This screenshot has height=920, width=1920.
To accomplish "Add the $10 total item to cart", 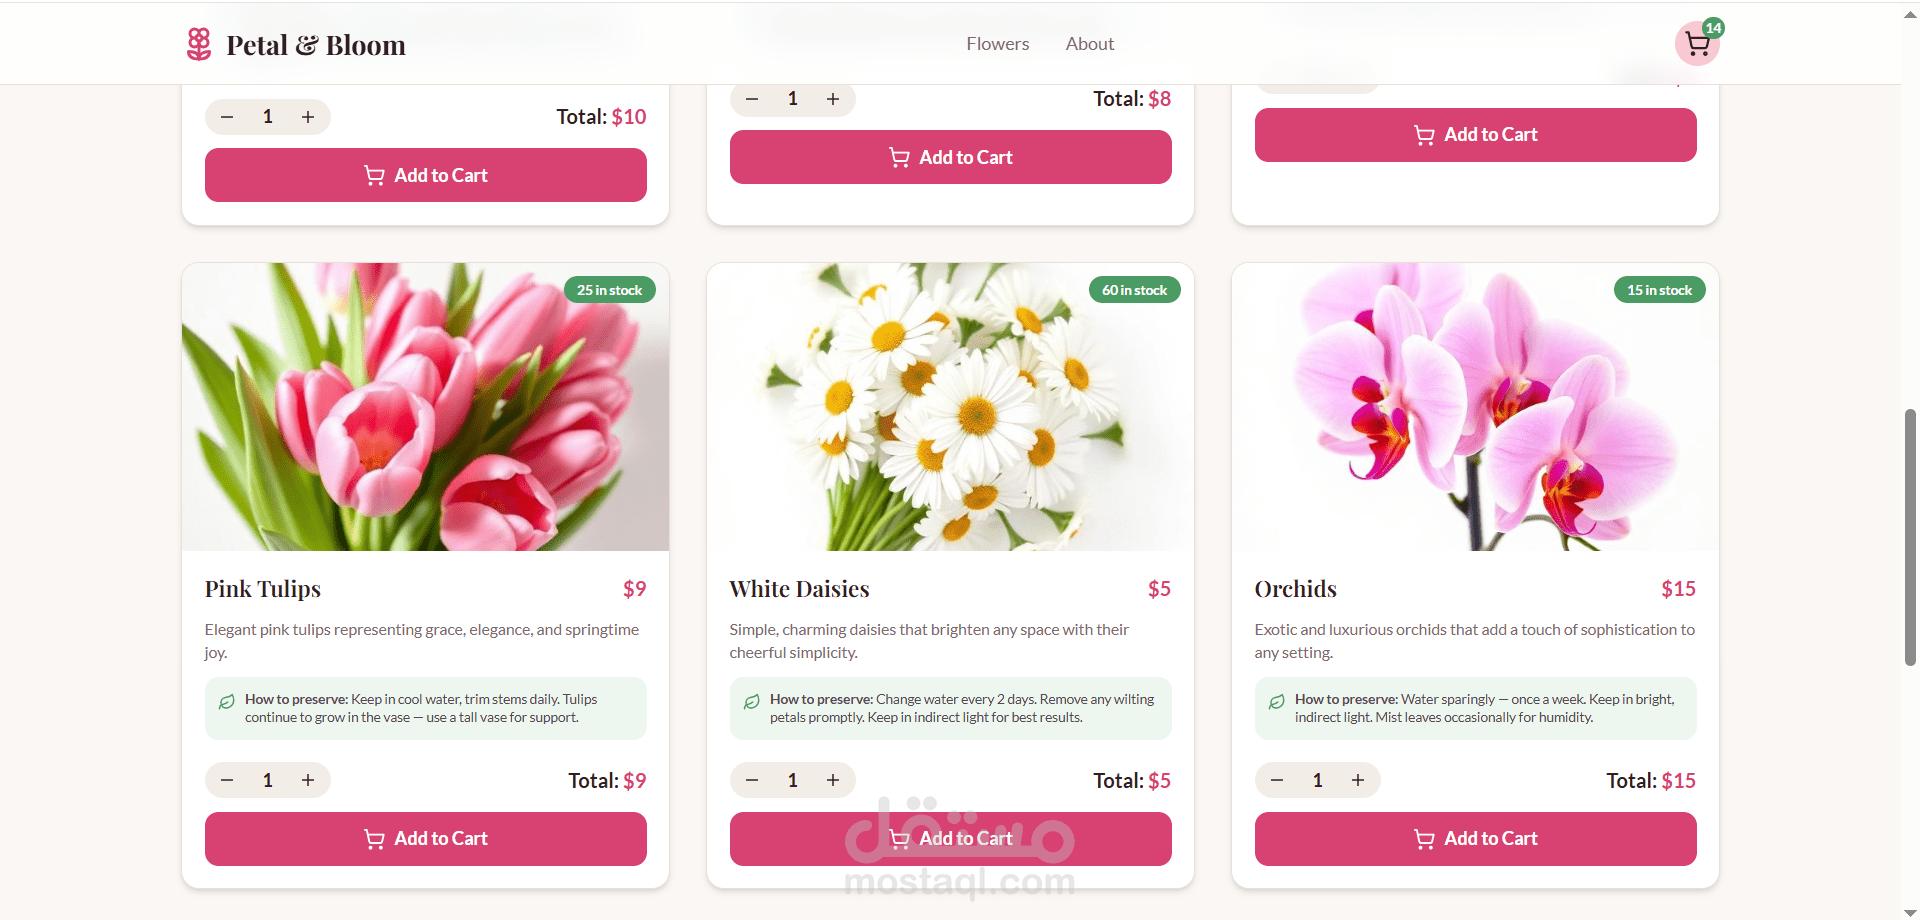I will [x=426, y=175].
